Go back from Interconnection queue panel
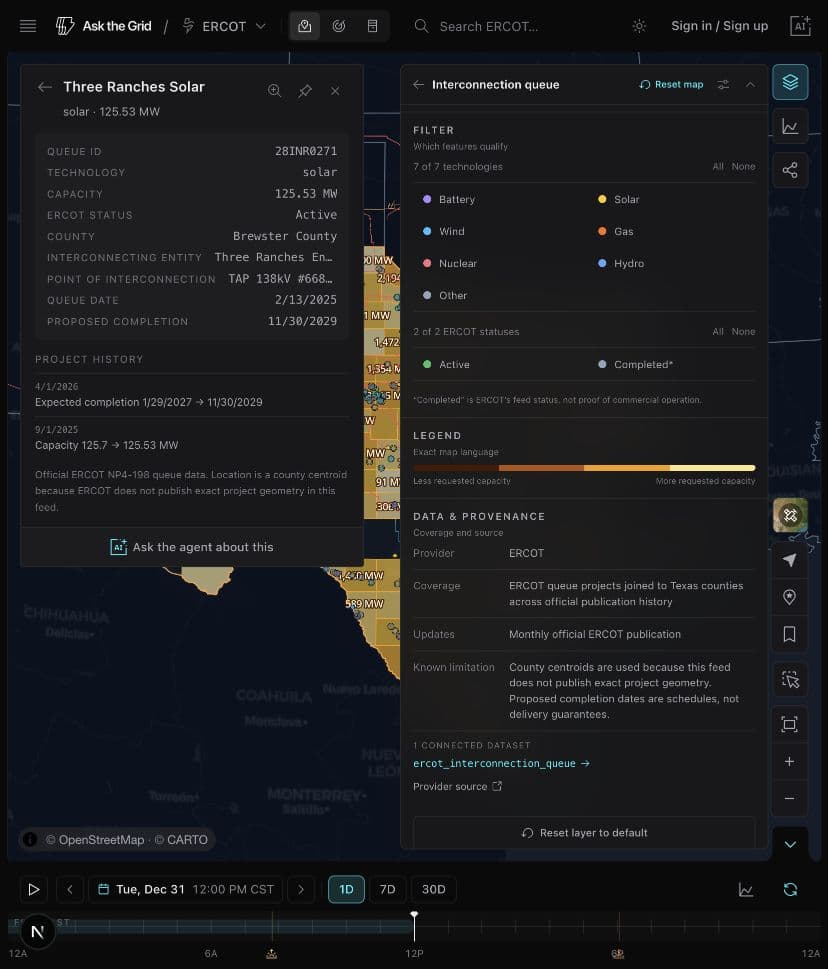 coord(418,85)
